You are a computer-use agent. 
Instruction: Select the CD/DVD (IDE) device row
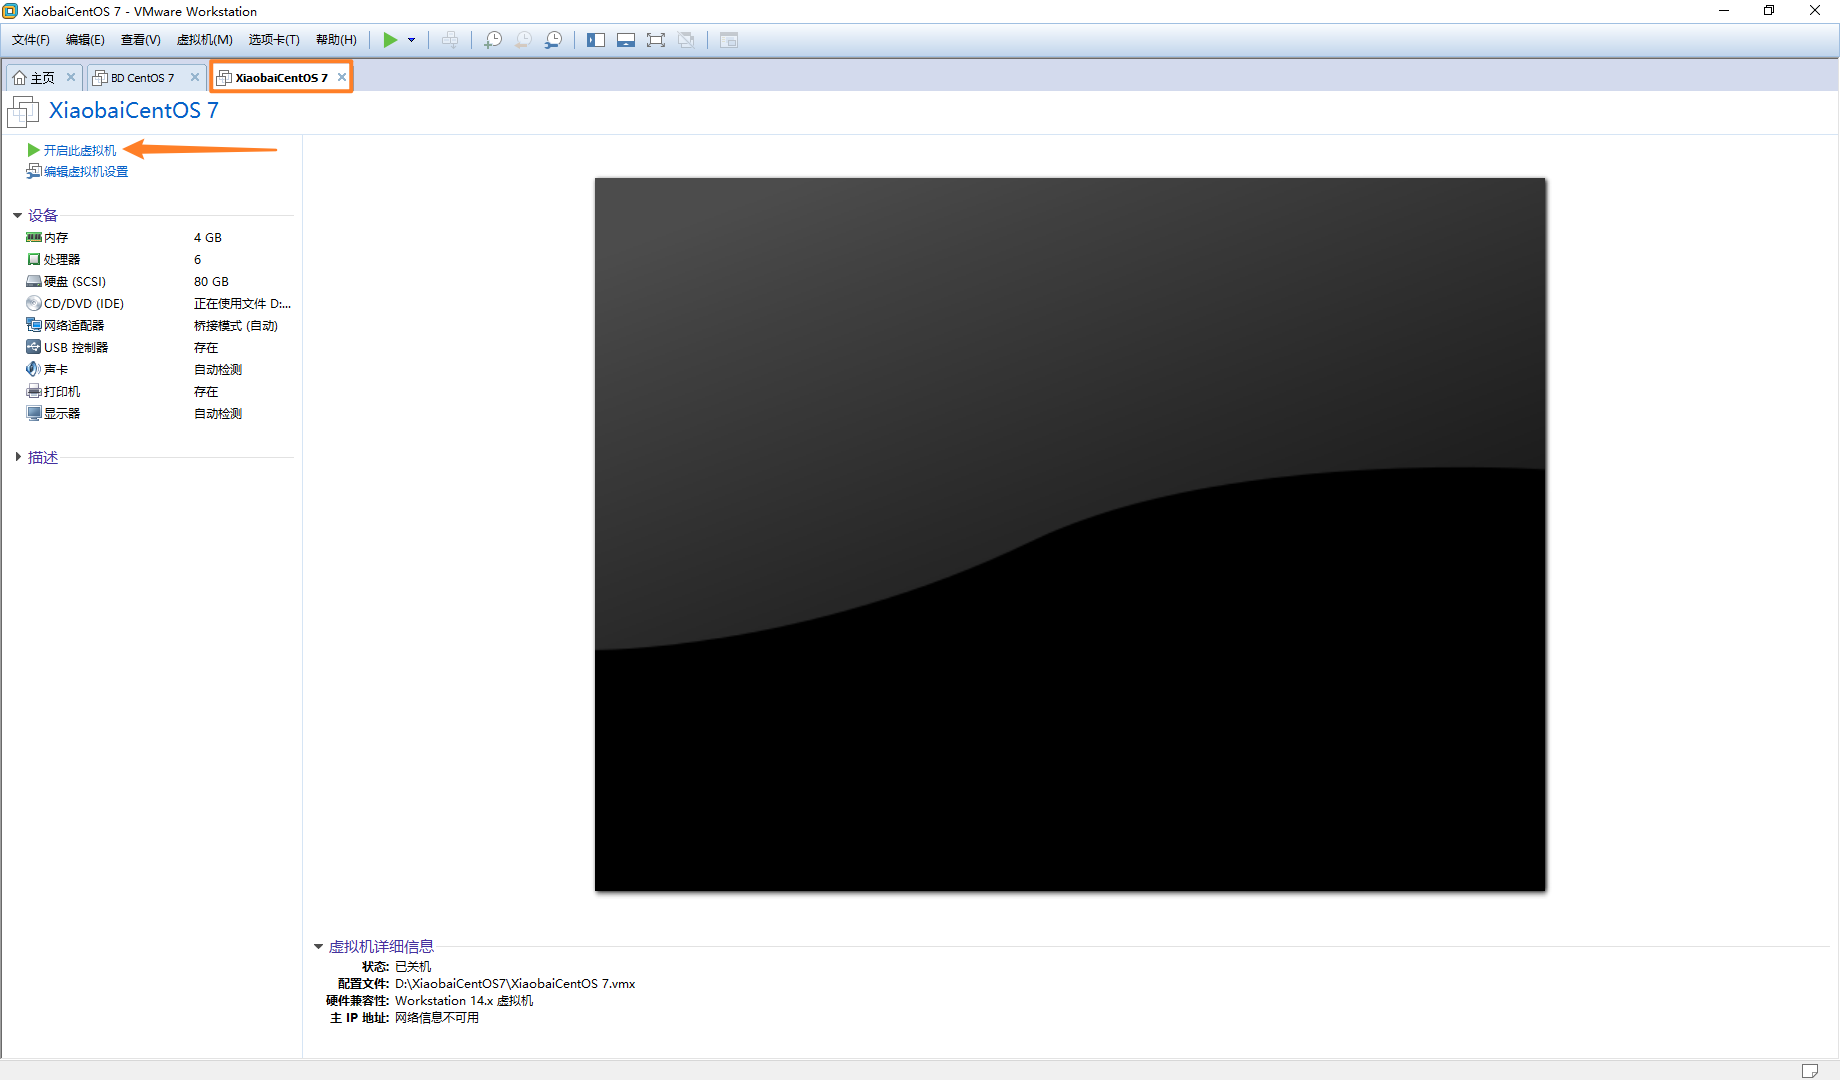tap(158, 304)
